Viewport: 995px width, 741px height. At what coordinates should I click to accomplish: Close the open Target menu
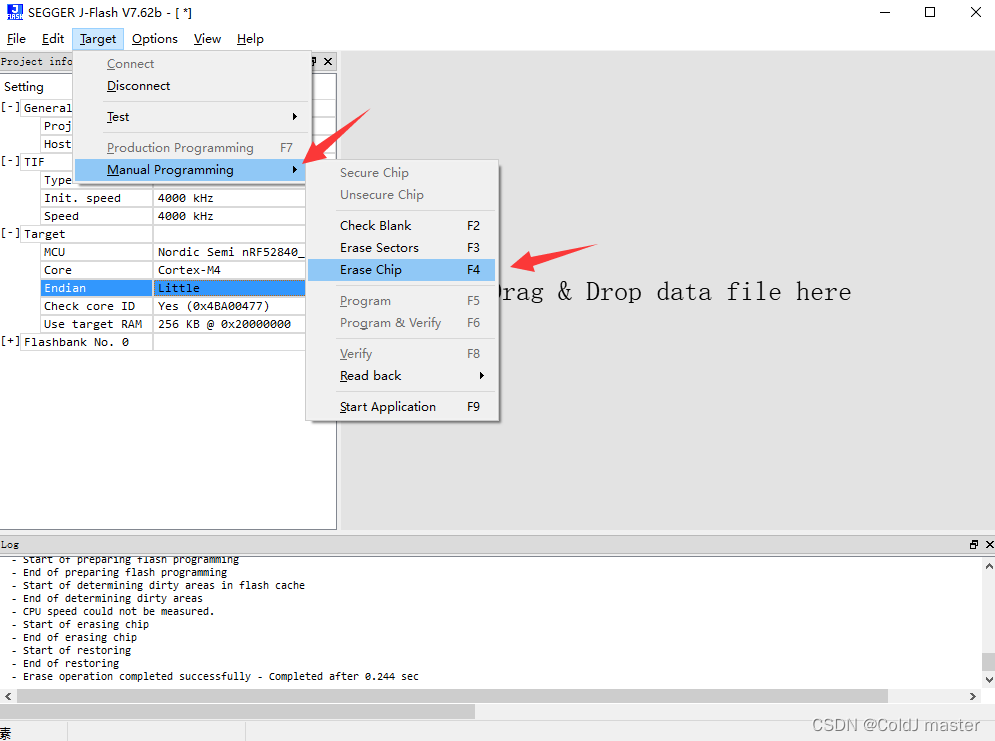pos(98,39)
